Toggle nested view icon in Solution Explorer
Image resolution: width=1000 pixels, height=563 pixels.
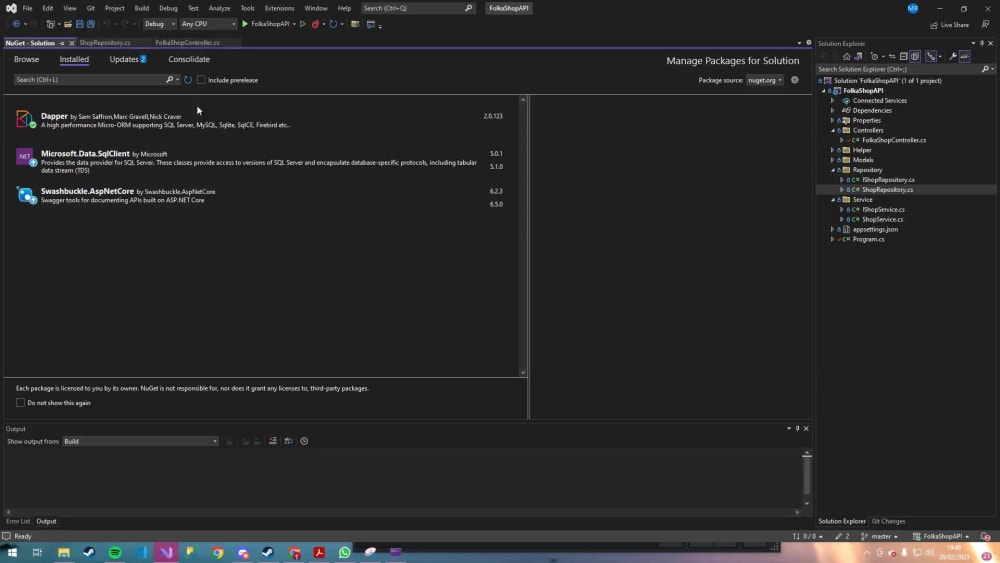(x=931, y=56)
